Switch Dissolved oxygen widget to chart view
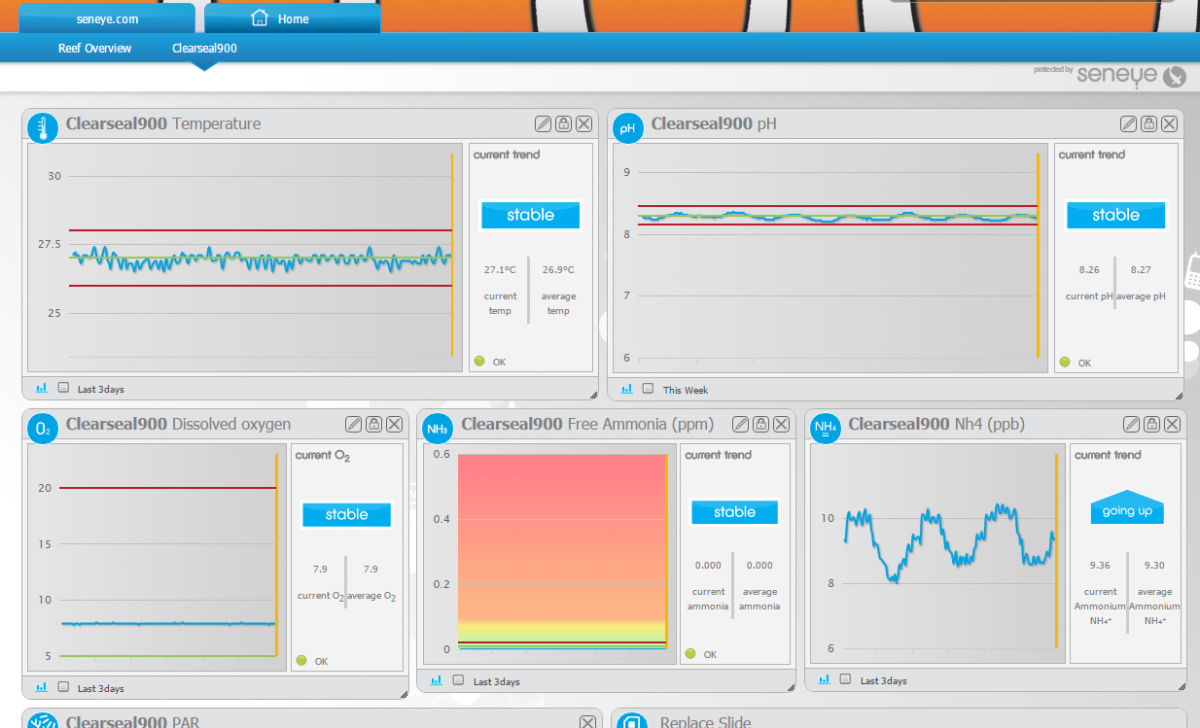This screenshot has width=1200, height=728. click(x=42, y=687)
